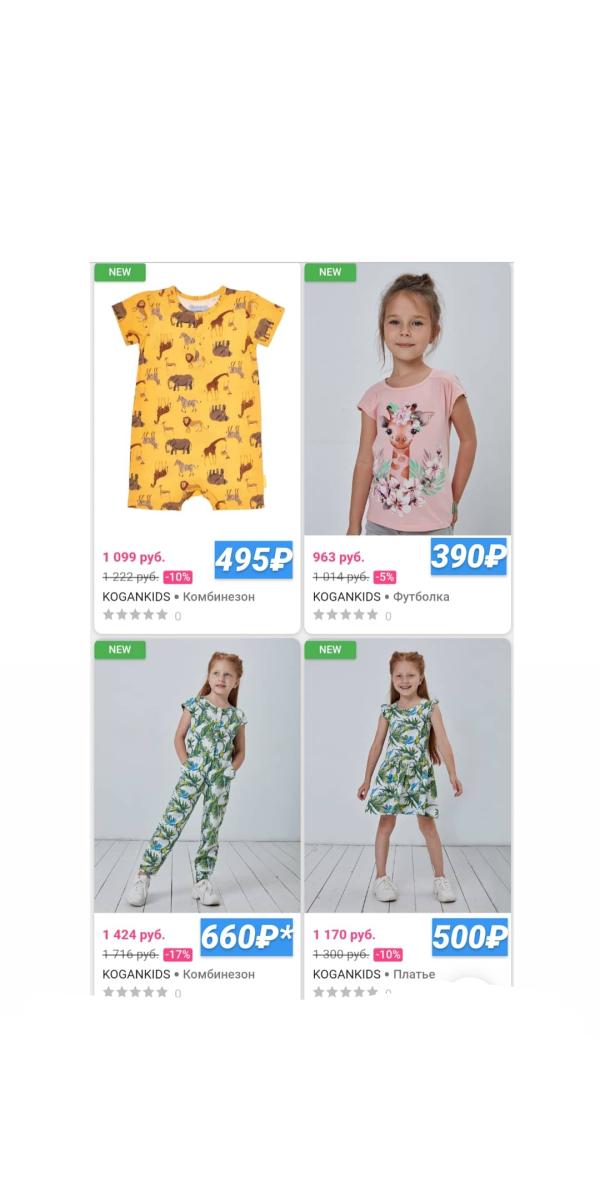Rate the Футболка item with stars
Screen dimensions: 600x1183
[345, 615]
